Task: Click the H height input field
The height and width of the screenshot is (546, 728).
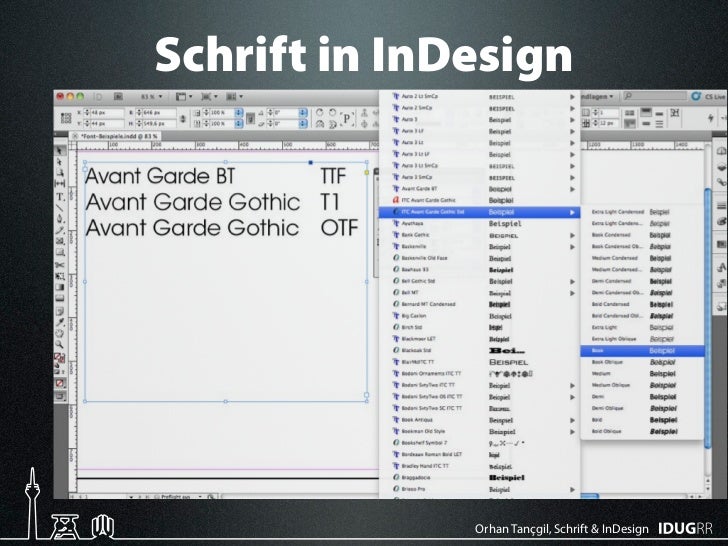Action: coord(159,124)
